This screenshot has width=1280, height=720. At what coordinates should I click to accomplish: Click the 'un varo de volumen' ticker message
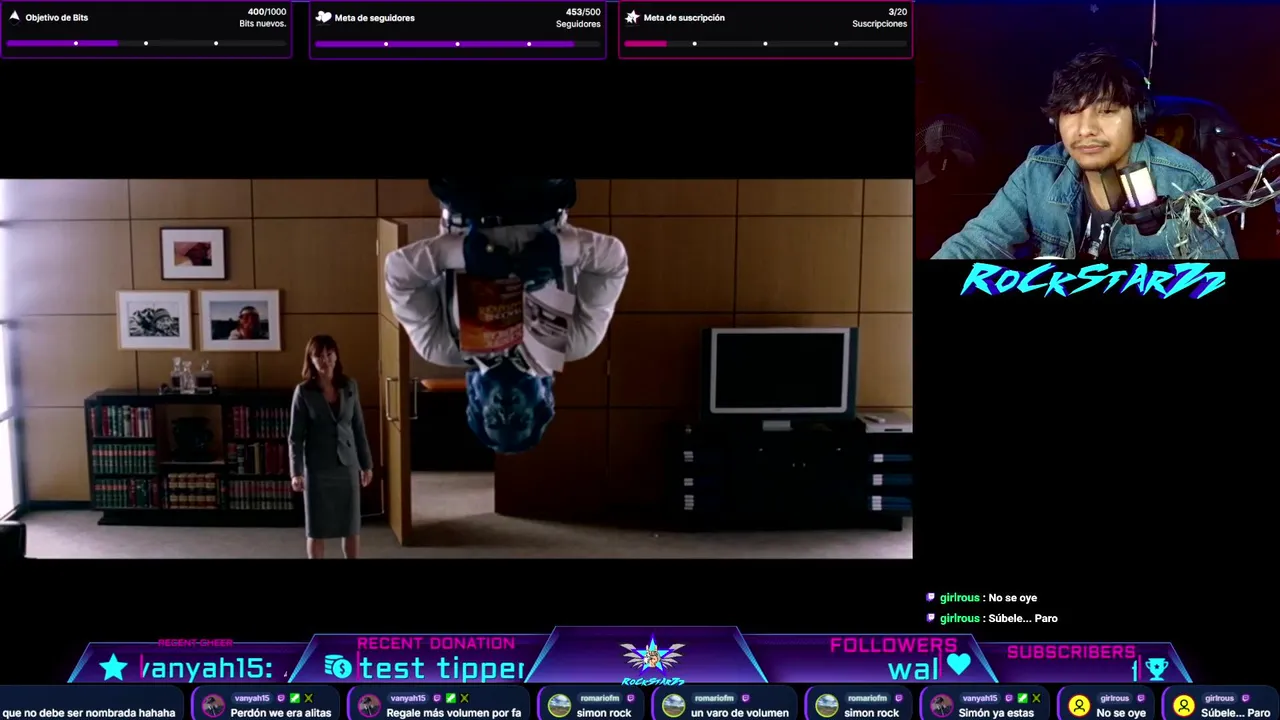click(740, 713)
